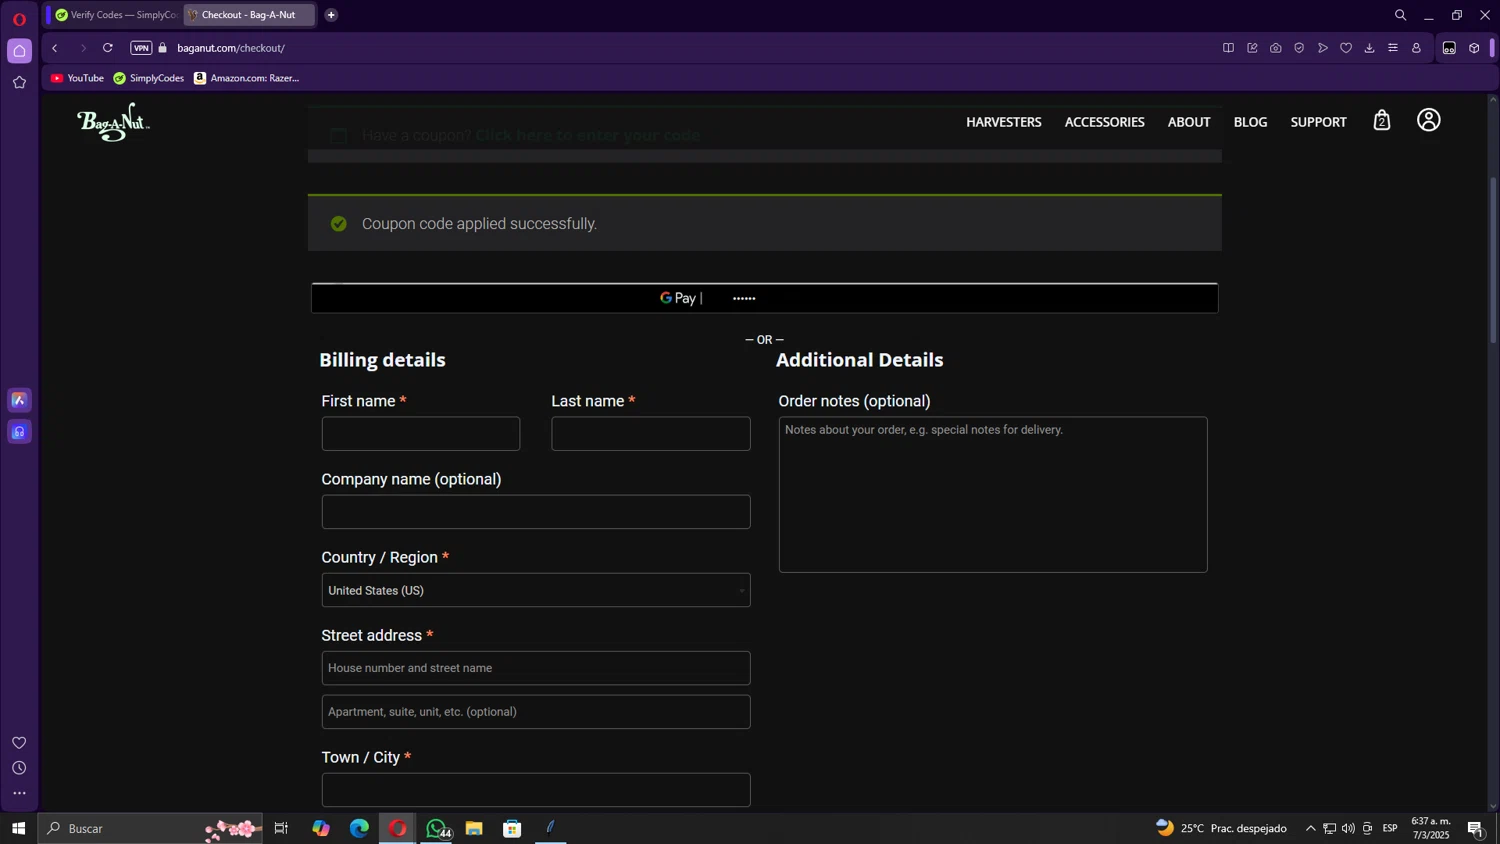
Task: Go back to previous page
Action: point(55,48)
